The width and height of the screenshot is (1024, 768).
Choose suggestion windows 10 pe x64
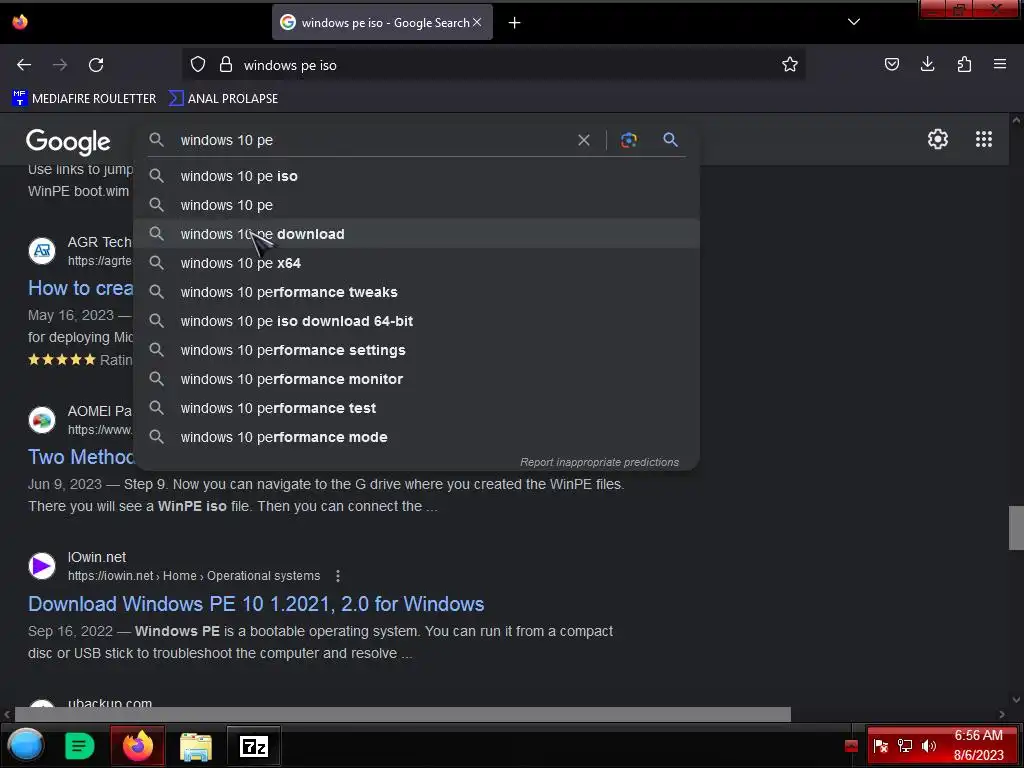click(x=417, y=263)
